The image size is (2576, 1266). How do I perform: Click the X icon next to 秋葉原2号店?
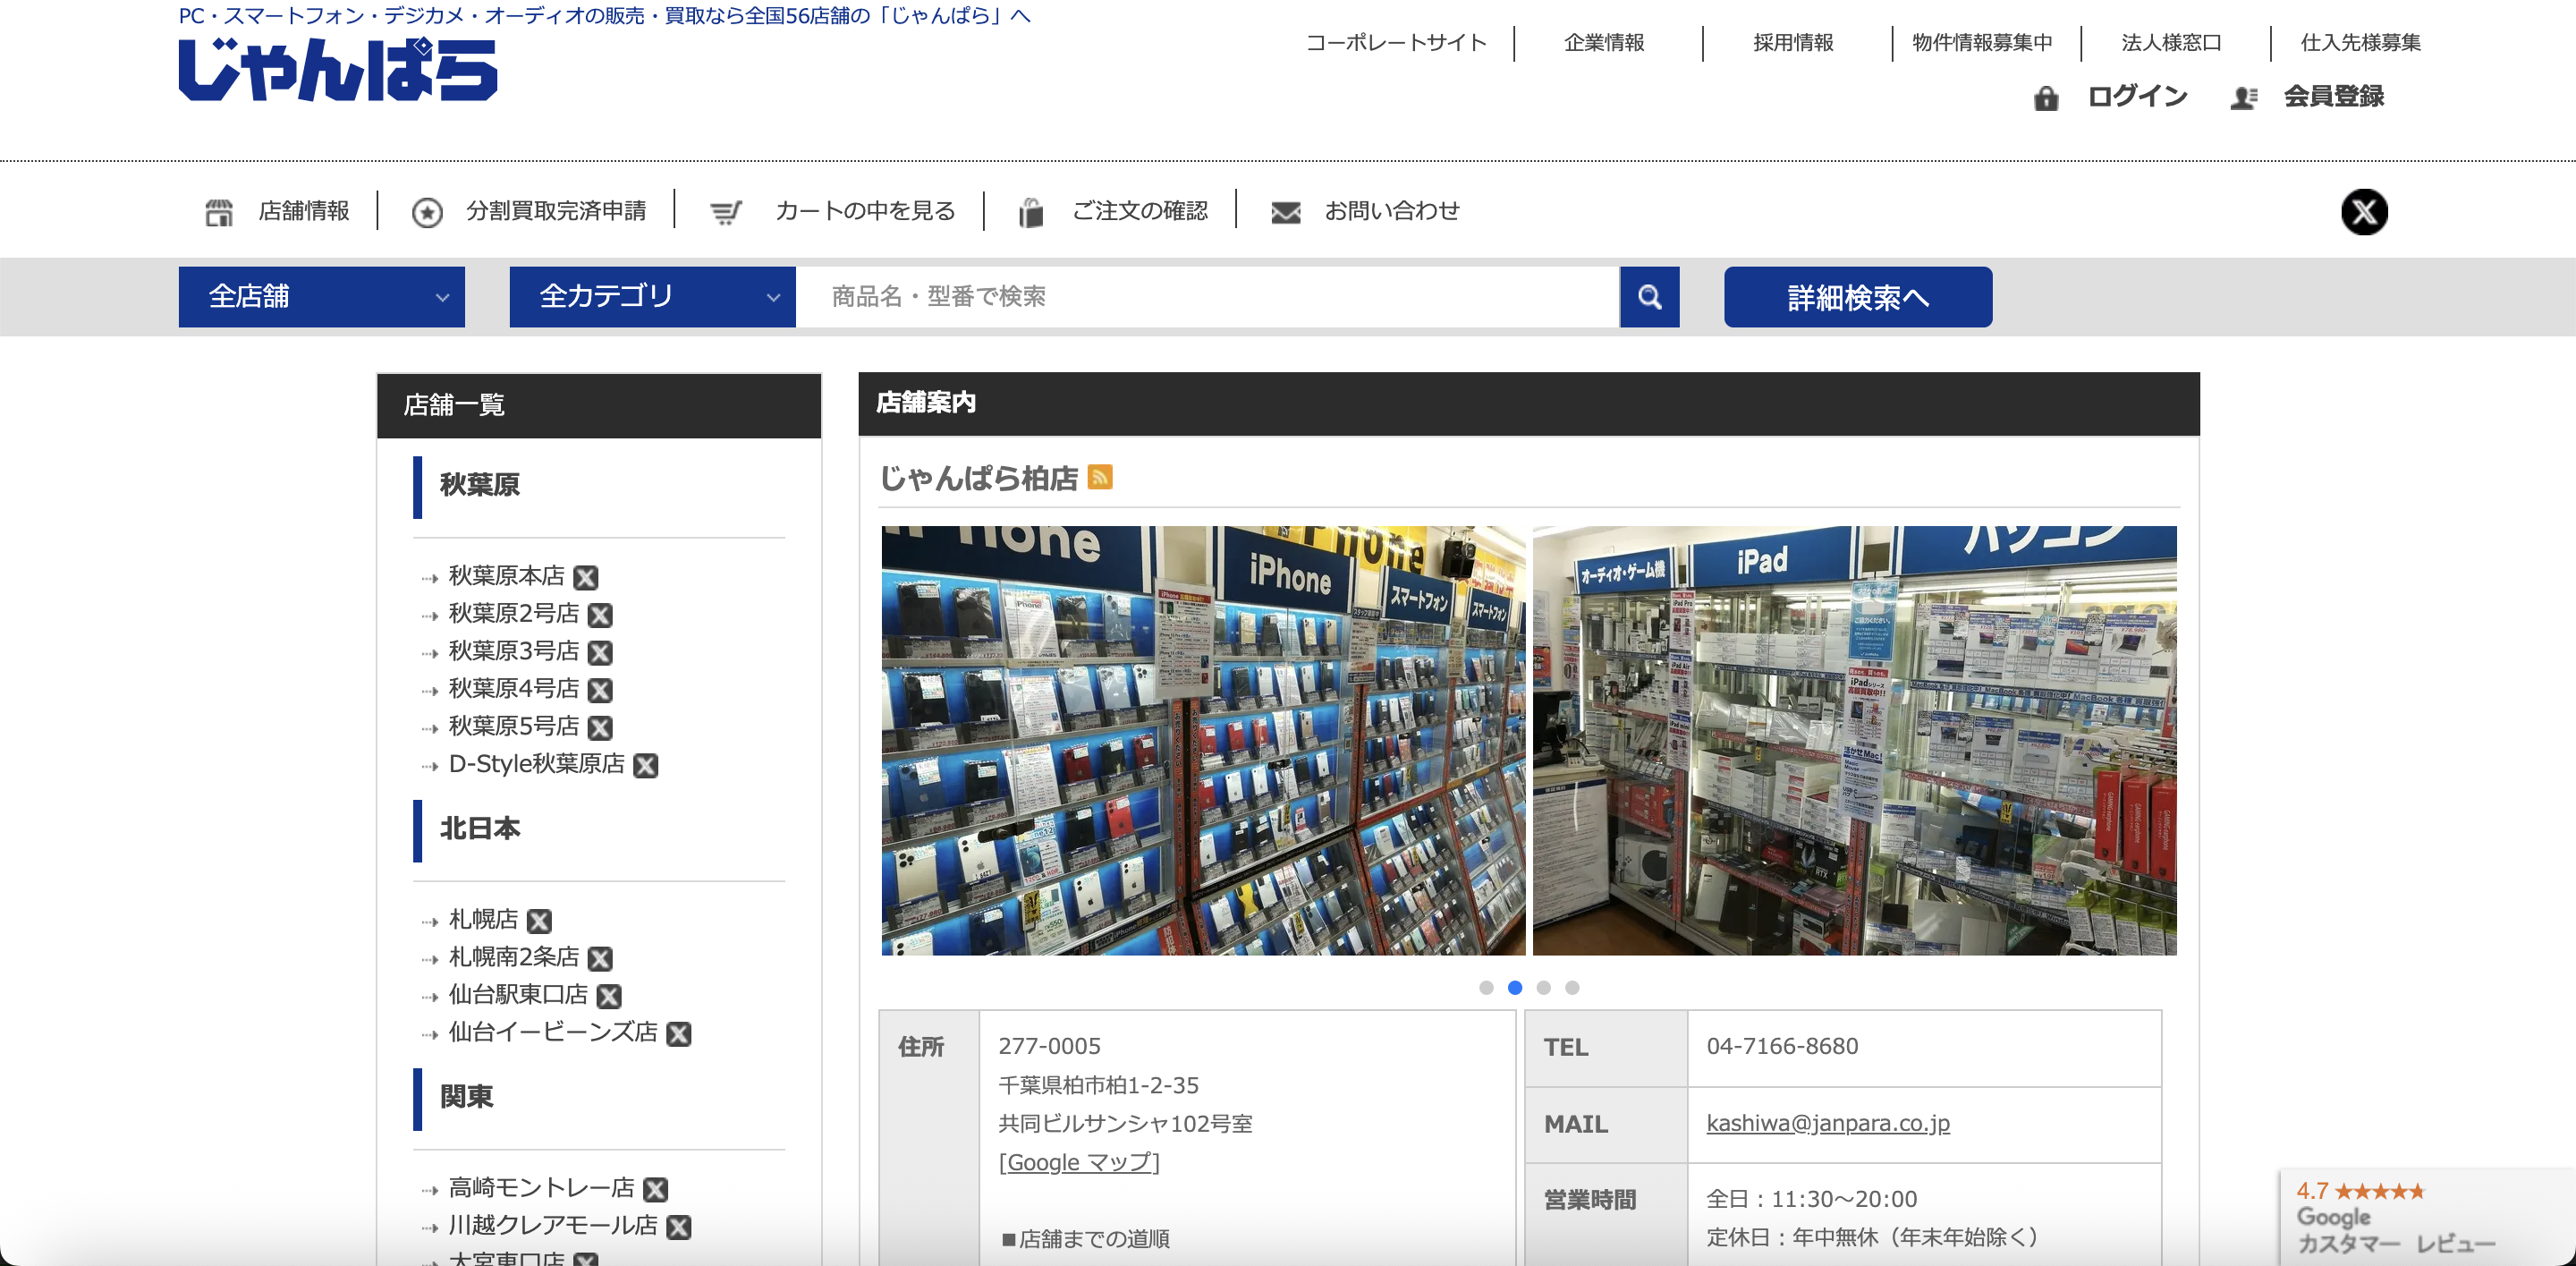point(600,614)
